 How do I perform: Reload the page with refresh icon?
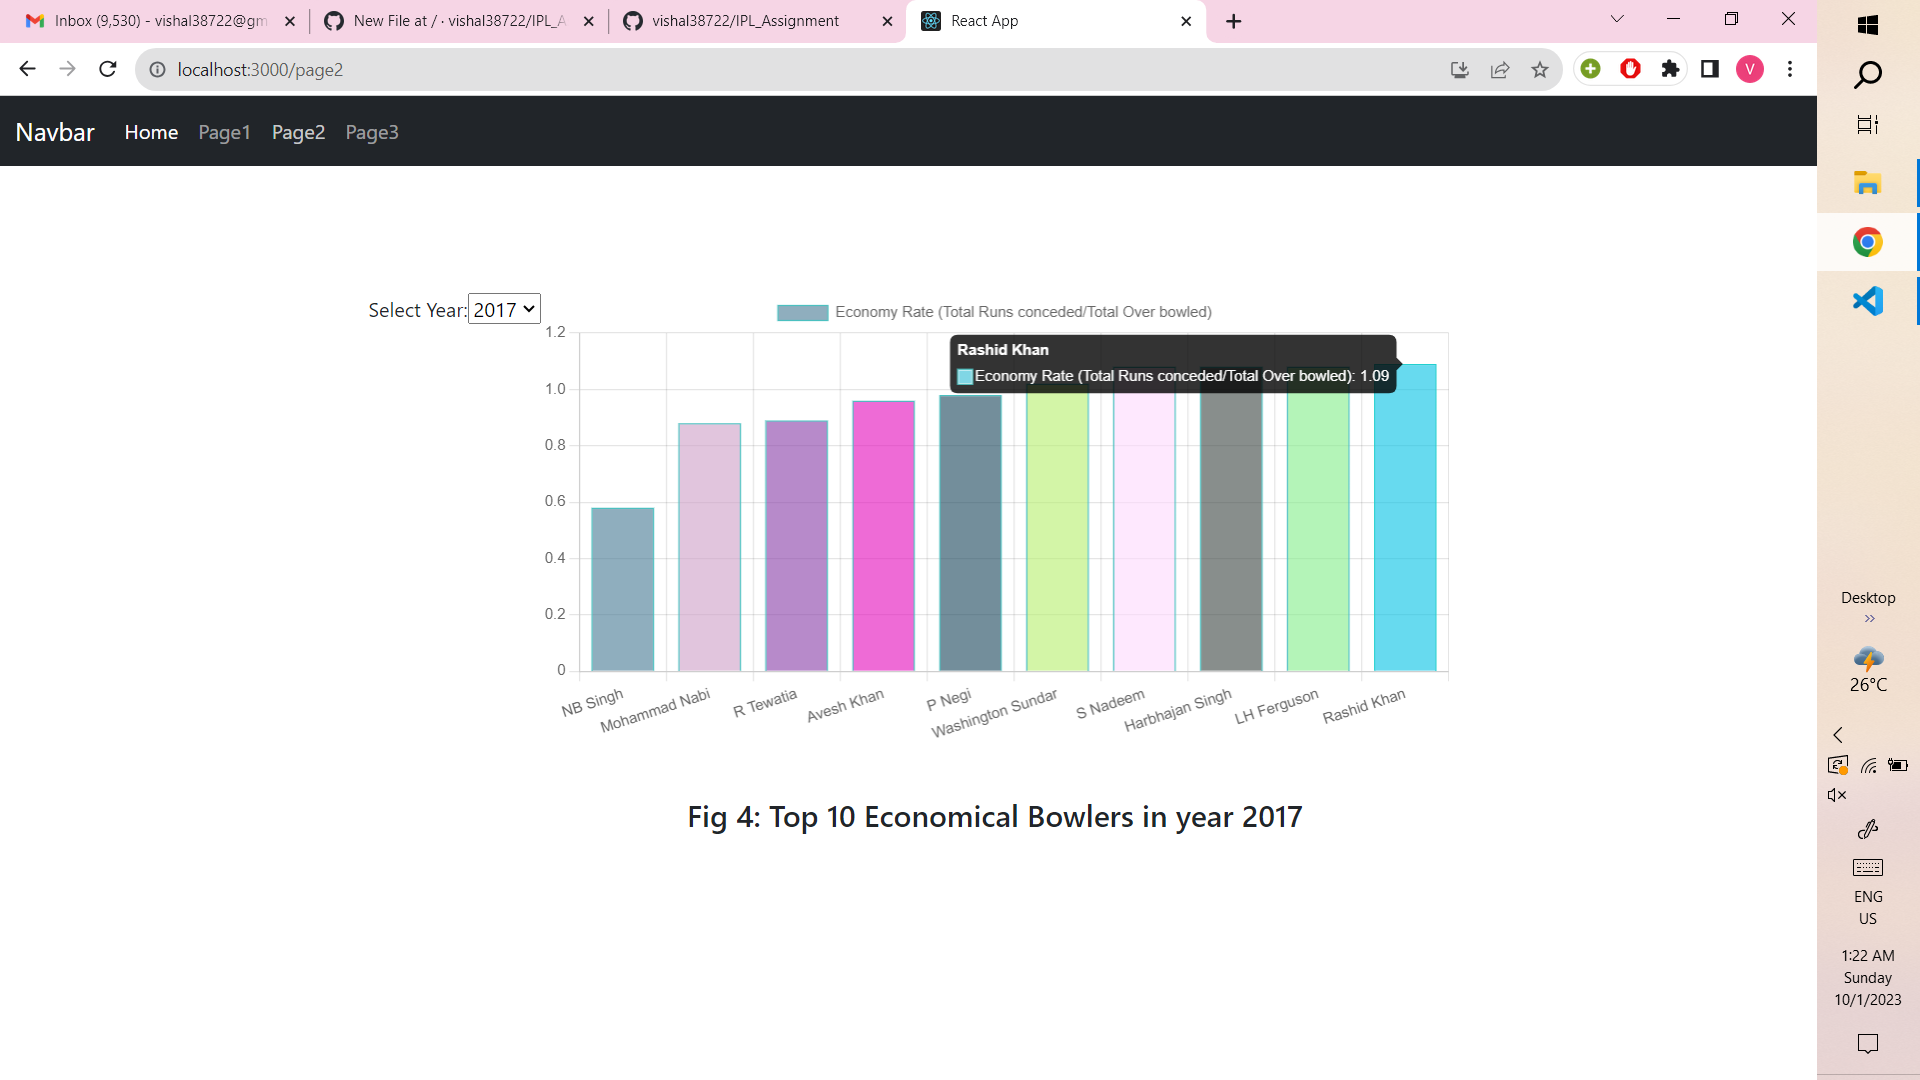pos(108,69)
